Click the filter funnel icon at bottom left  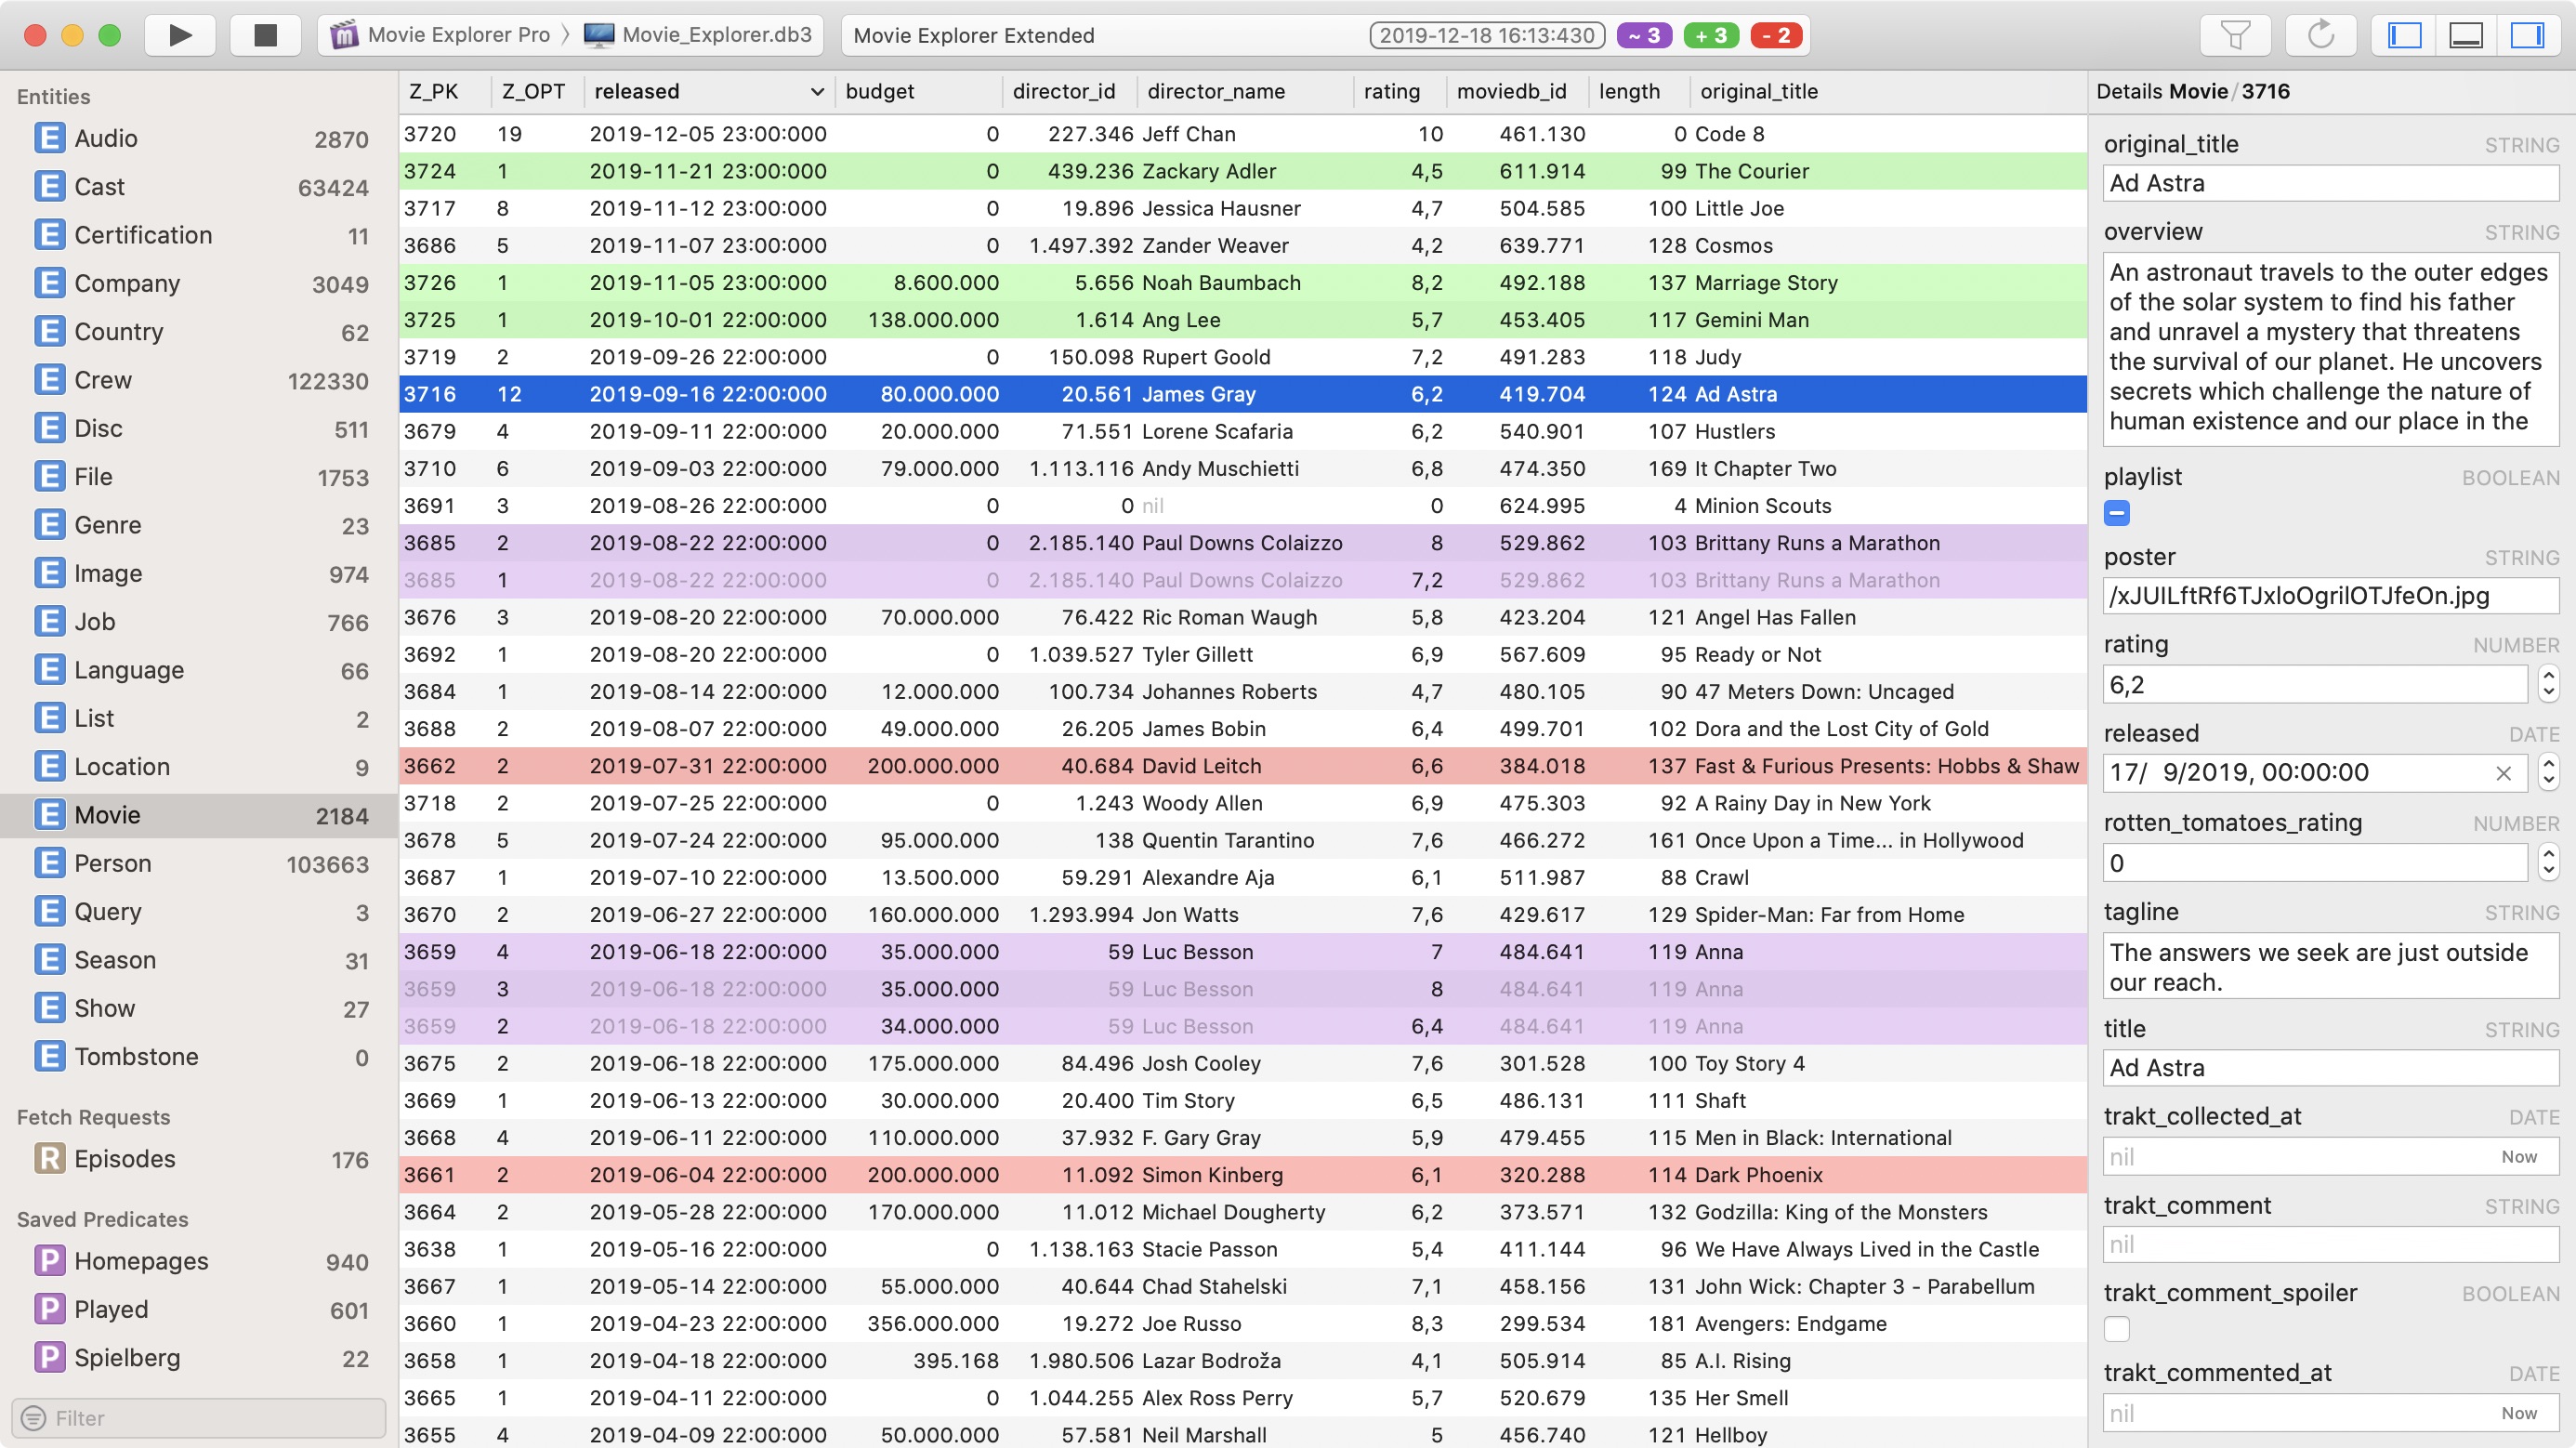[x=32, y=1416]
